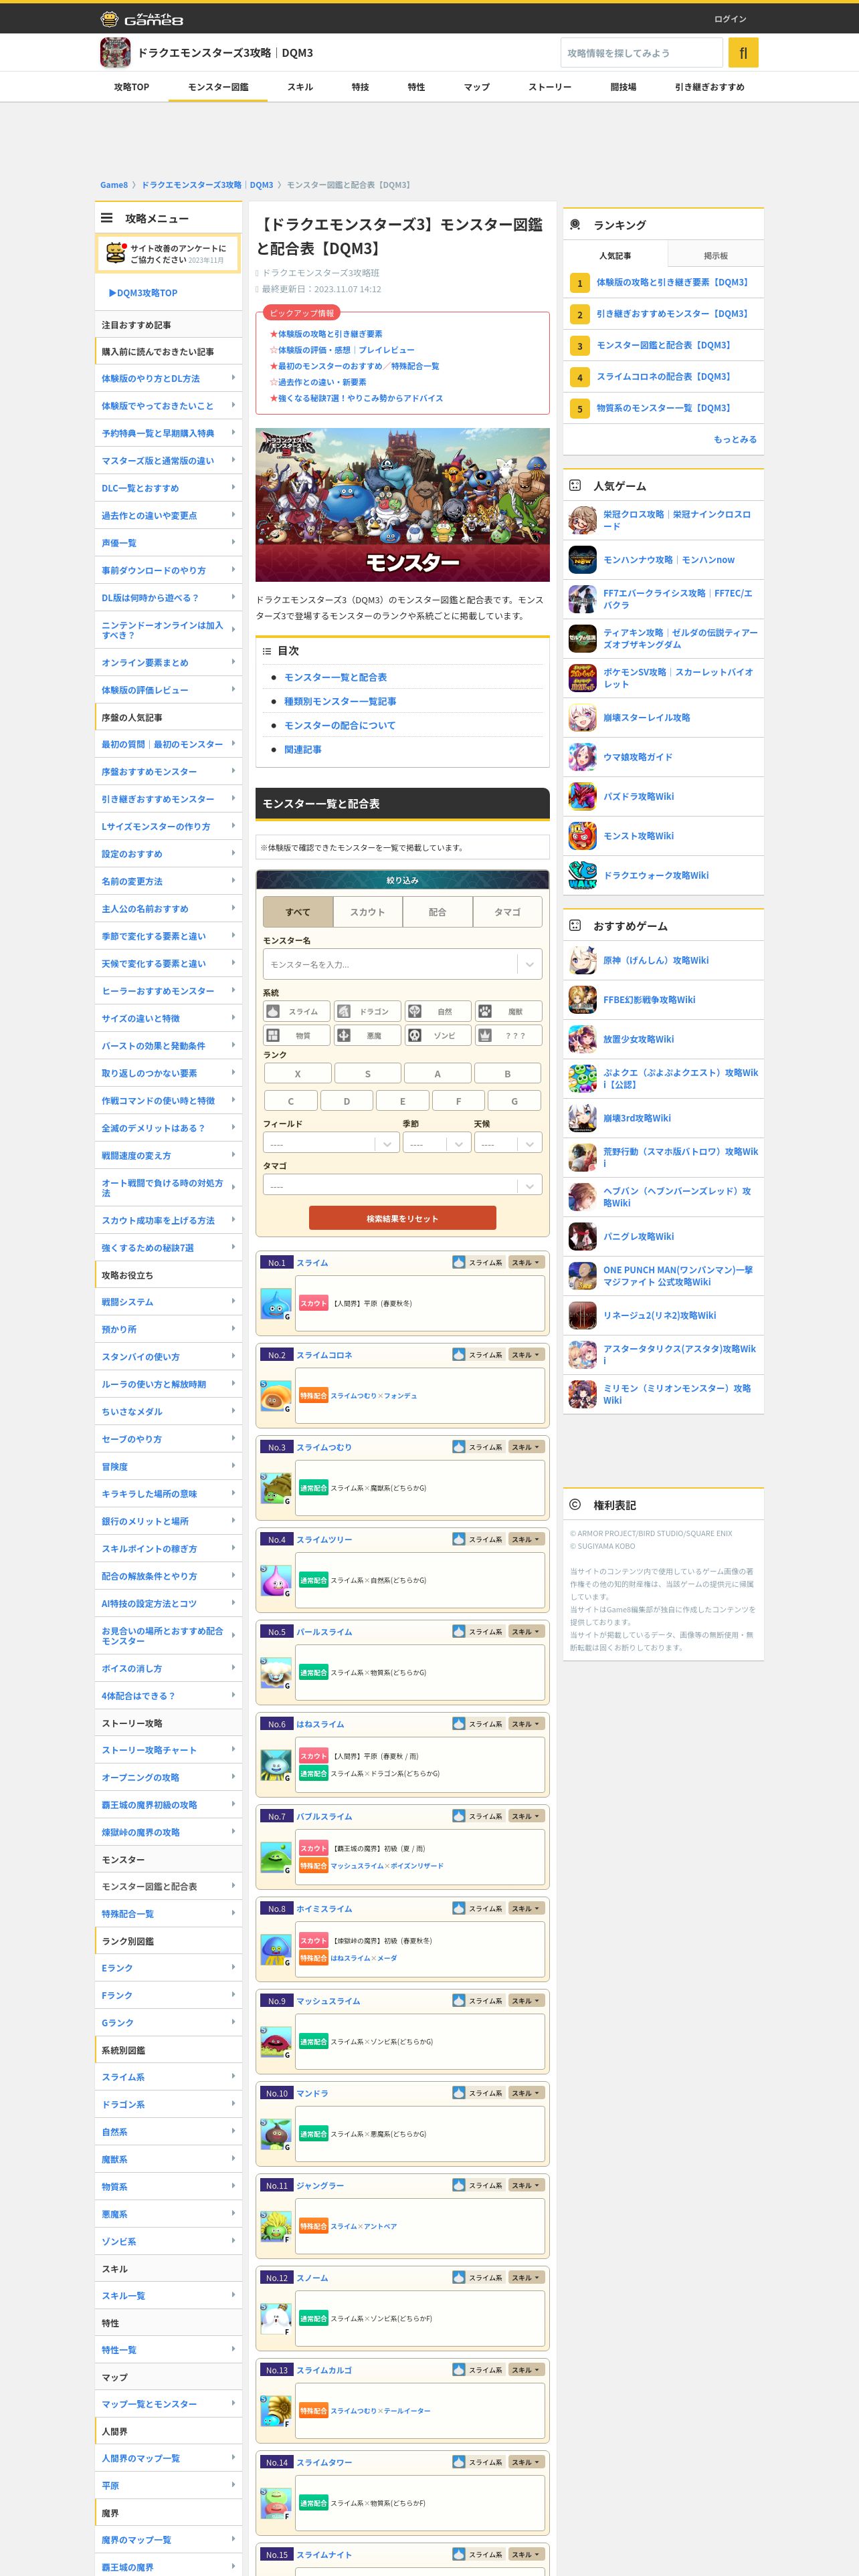Click はねスライム monster icon in No.6 row
Viewport: 859px width, 2576px height.
click(276, 1765)
